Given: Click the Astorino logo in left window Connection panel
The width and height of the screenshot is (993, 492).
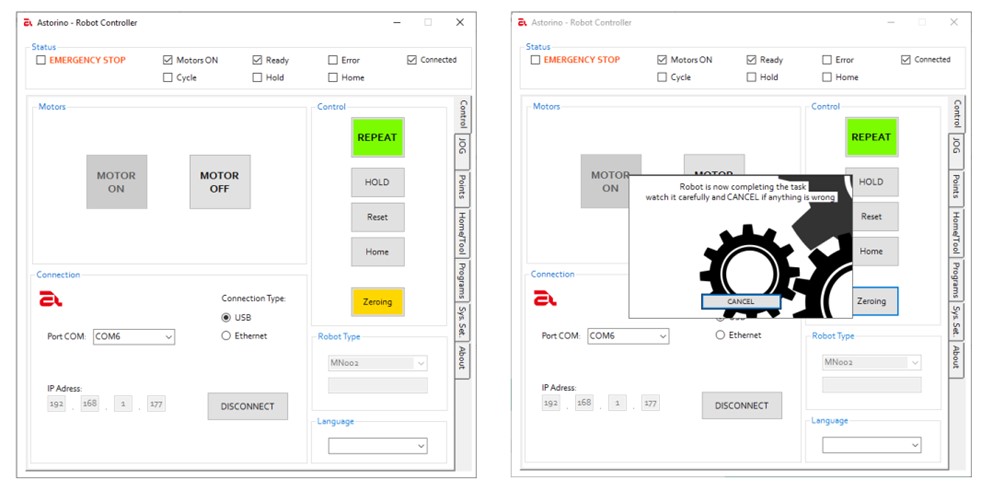Looking at the screenshot, I should tap(51, 299).
